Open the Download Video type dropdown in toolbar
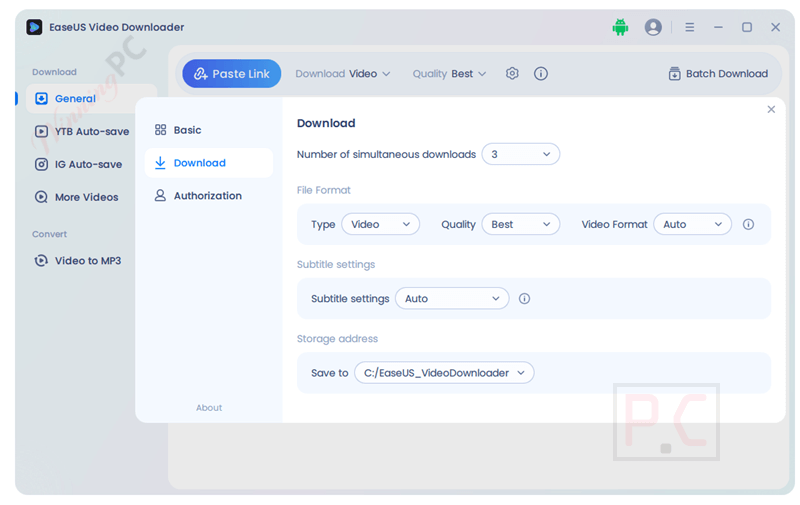 343,73
